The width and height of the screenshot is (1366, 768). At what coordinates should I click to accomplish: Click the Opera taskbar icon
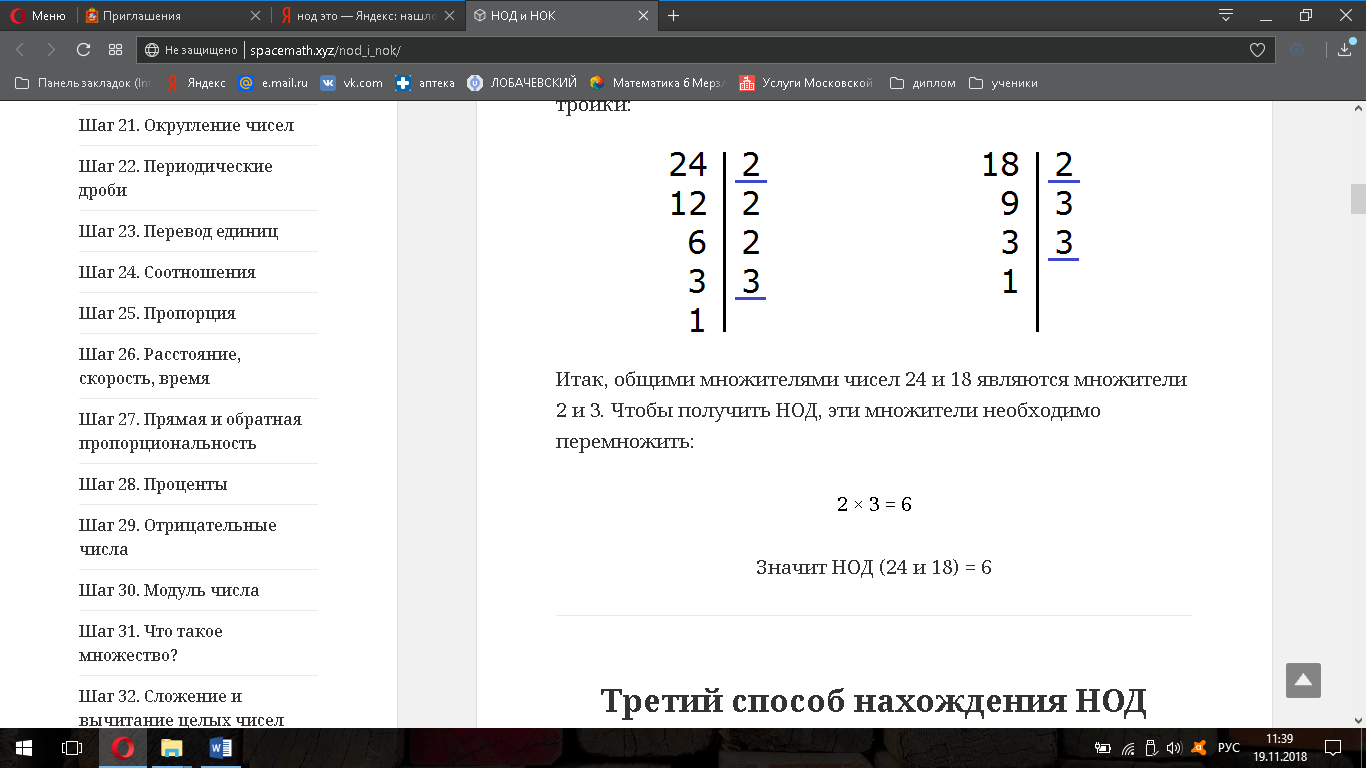click(122, 747)
